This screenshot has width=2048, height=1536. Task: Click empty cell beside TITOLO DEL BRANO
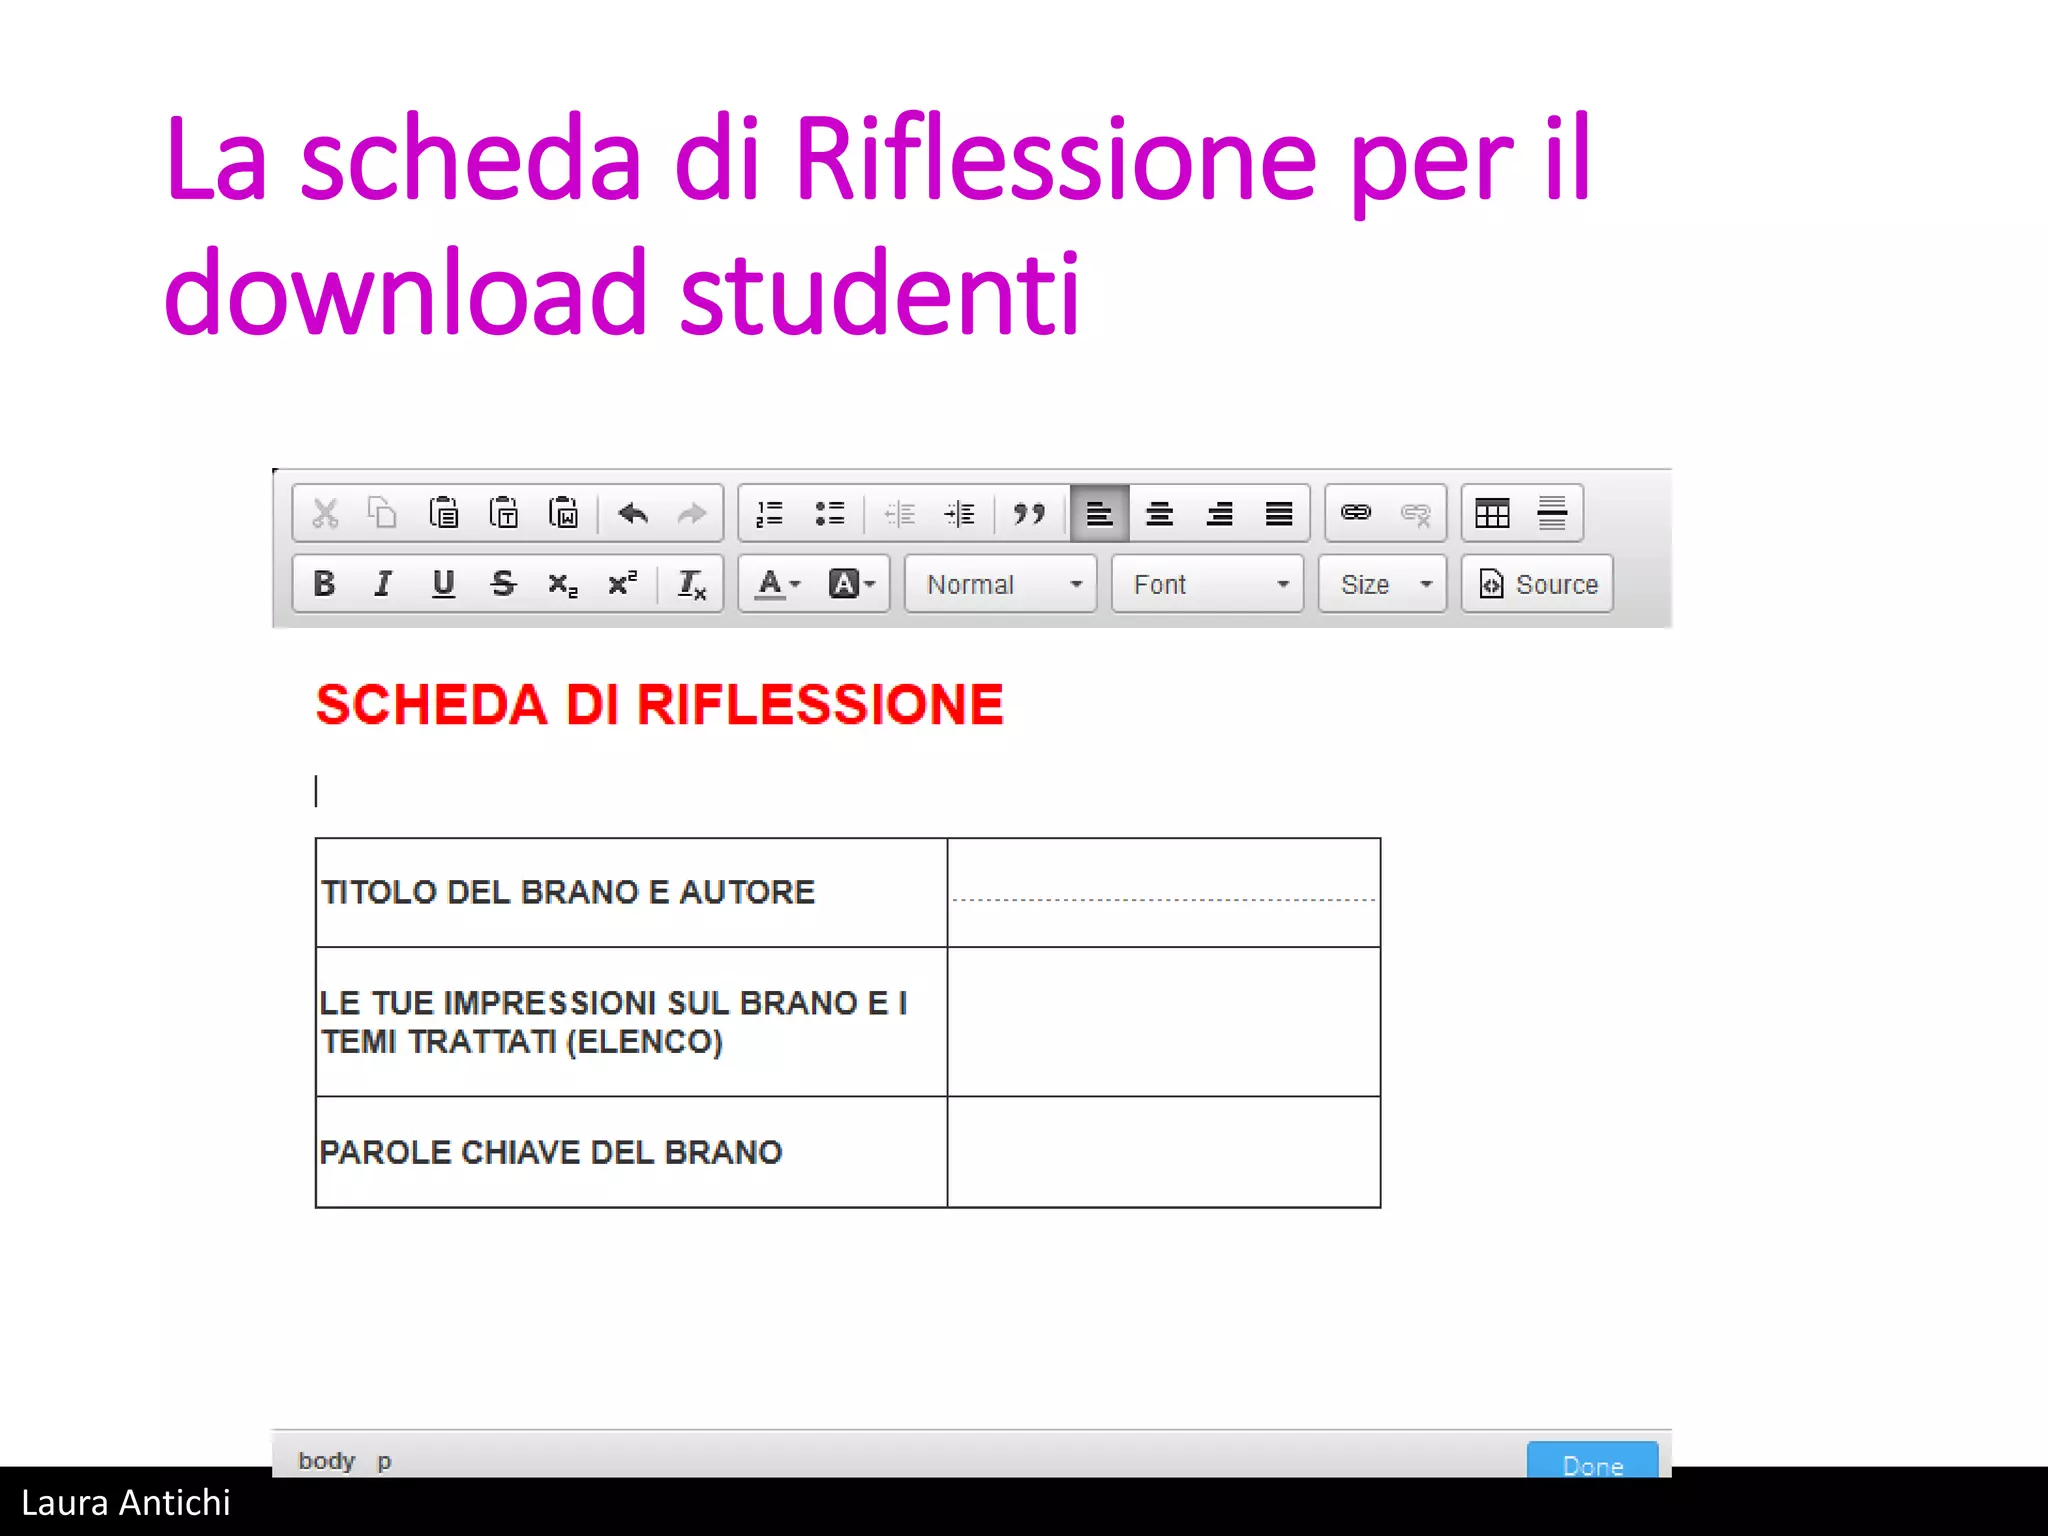tap(1164, 893)
